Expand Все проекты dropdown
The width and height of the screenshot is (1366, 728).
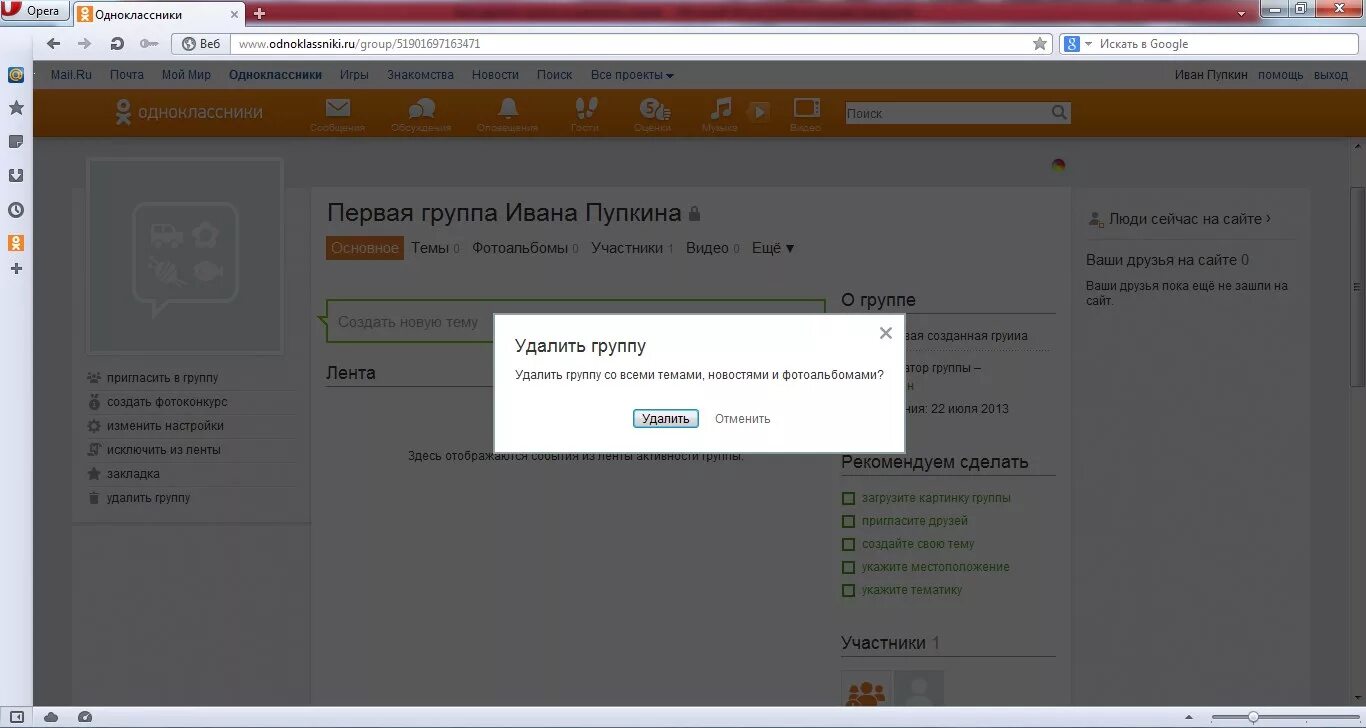point(632,75)
